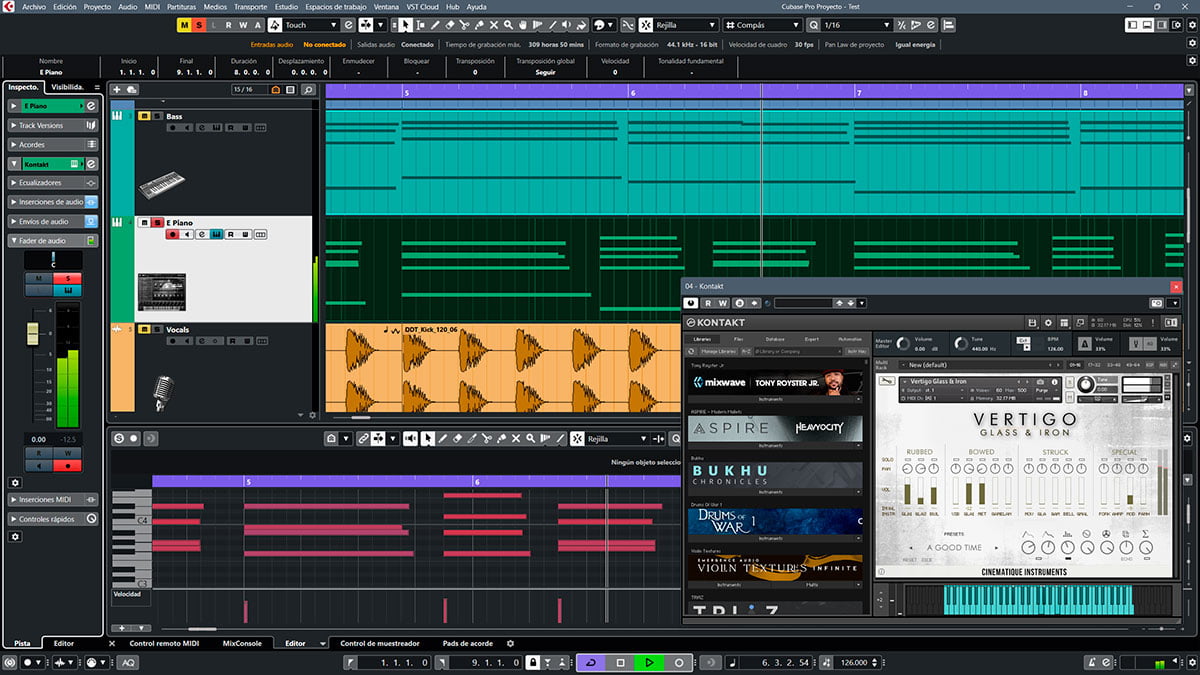Toggle inspector fader red Solo button
Image resolution: width=1200 pixels, height=675 pixels.
point(68,278)
